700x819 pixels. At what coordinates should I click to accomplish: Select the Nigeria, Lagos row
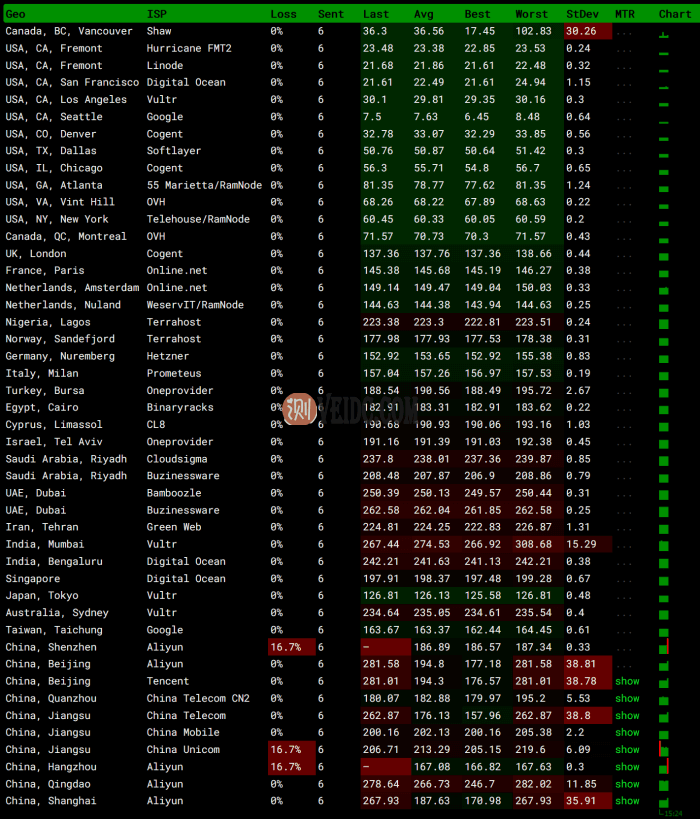(x=350, y=322)
